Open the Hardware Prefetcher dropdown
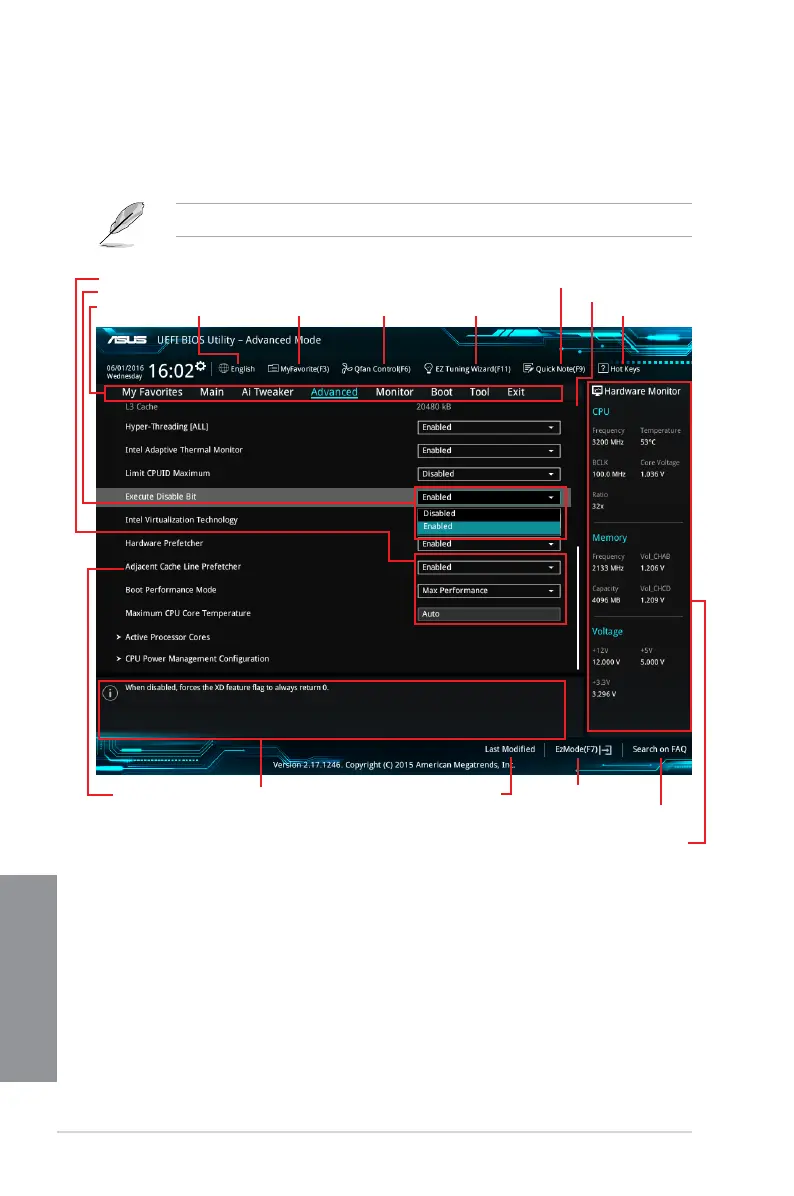This screenshot has width=794, height=1196. pos(489,544)
